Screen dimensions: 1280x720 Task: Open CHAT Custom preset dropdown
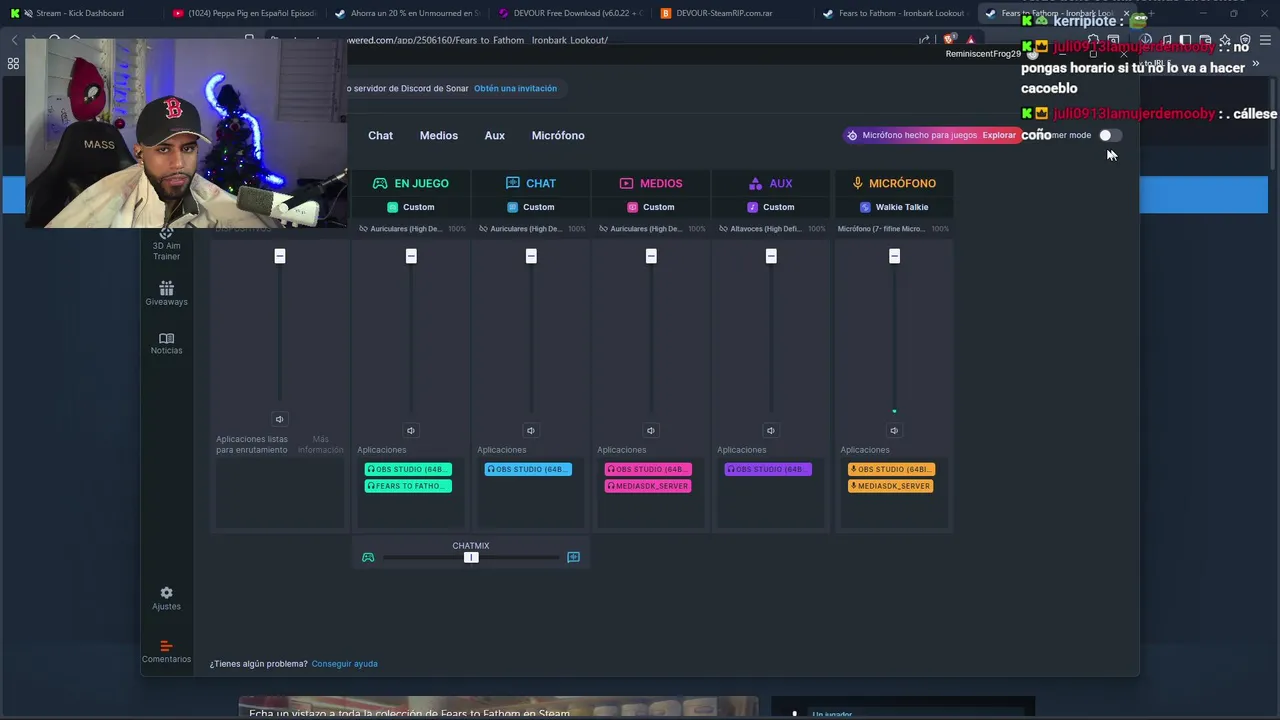(531, 207)
